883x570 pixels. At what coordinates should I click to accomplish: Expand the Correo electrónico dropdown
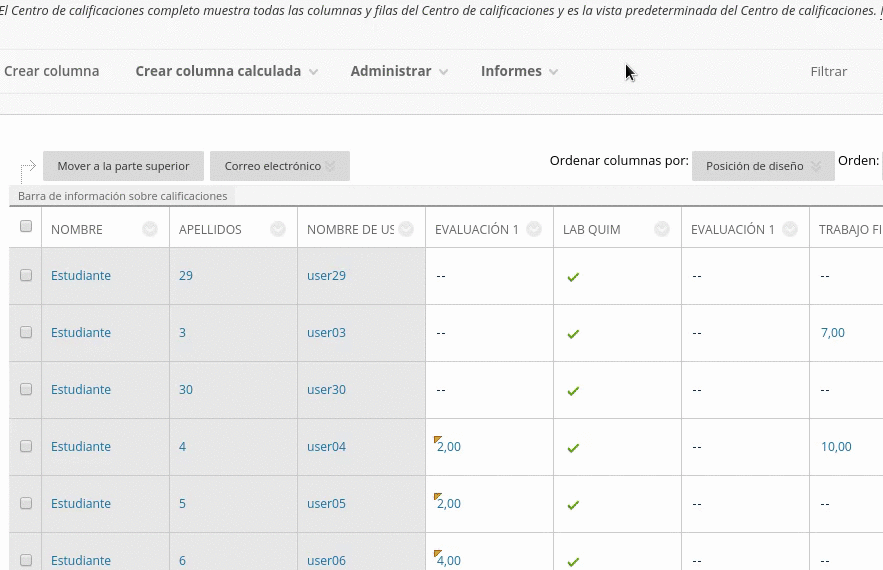pyautogui.click(x=279, y=167)
